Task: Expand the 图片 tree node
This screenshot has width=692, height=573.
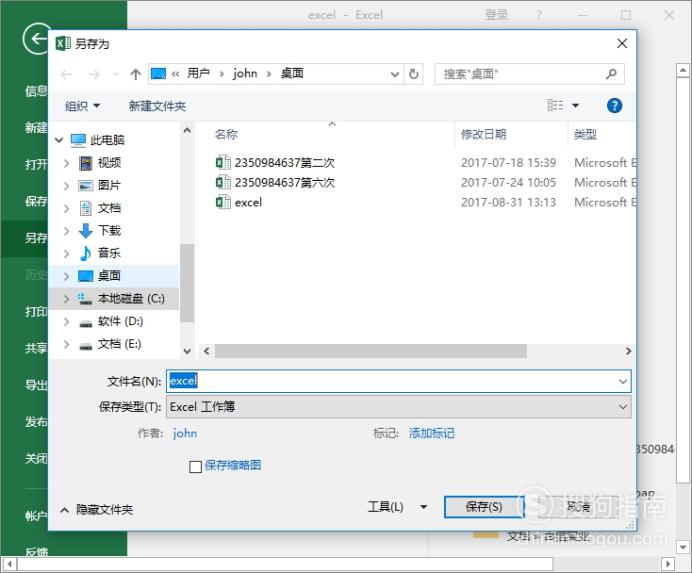Action: 66,186
